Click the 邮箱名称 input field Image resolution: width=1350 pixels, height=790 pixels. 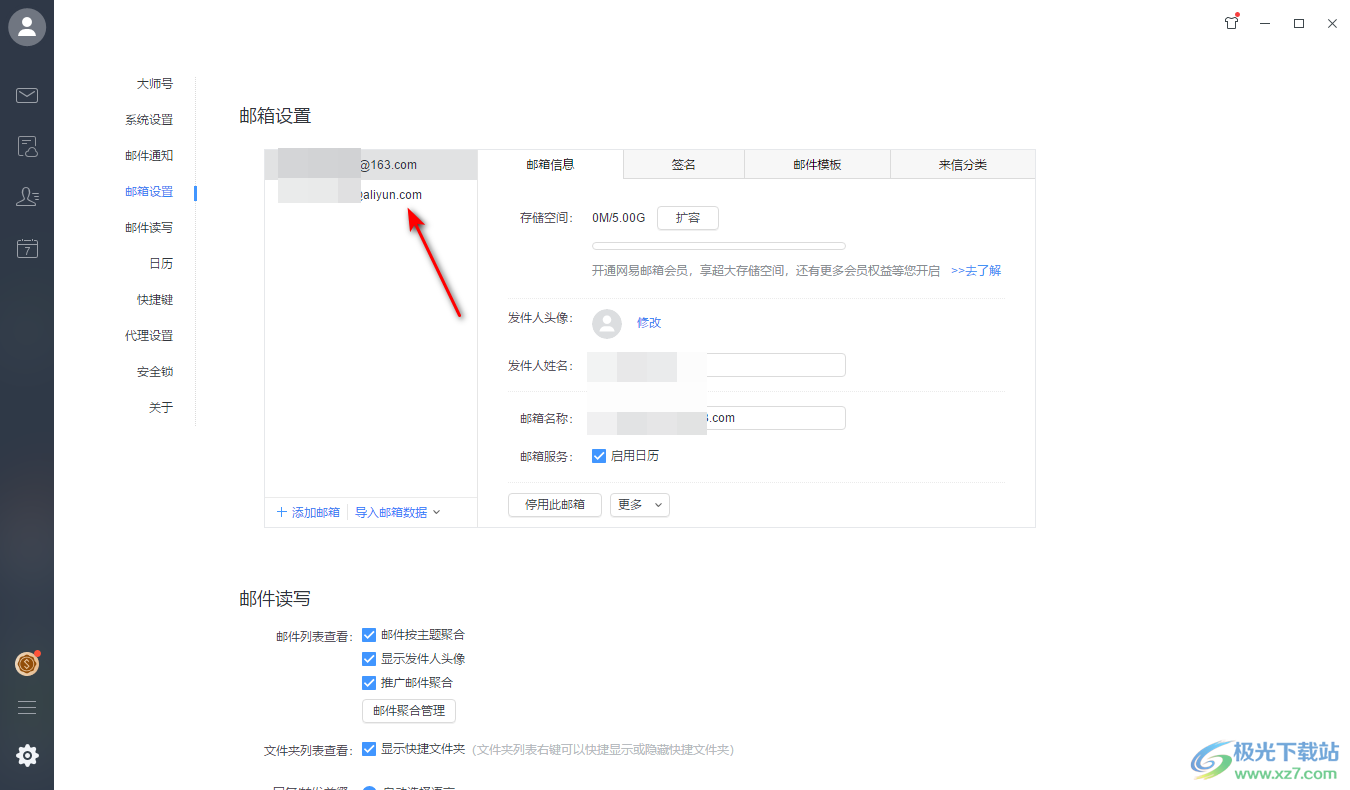tap(718, 418)
